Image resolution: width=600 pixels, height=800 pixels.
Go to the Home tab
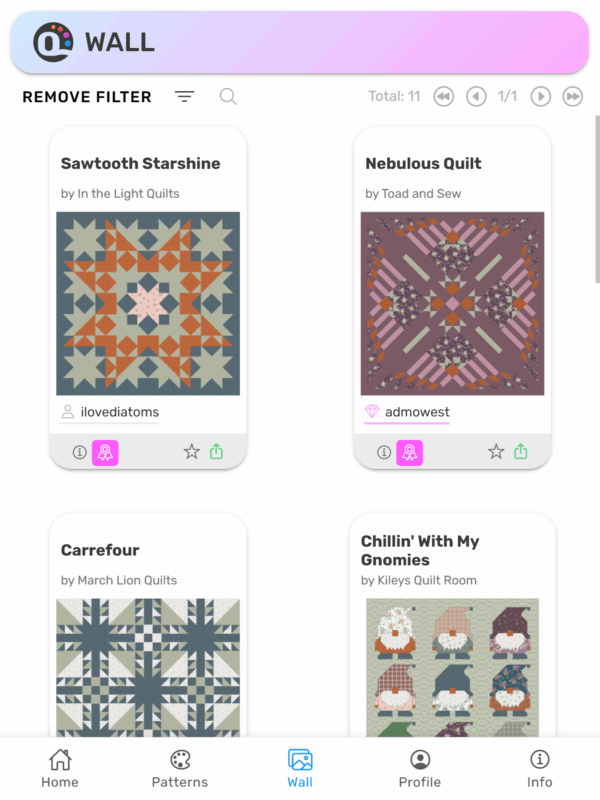click(x=60, y=768)
